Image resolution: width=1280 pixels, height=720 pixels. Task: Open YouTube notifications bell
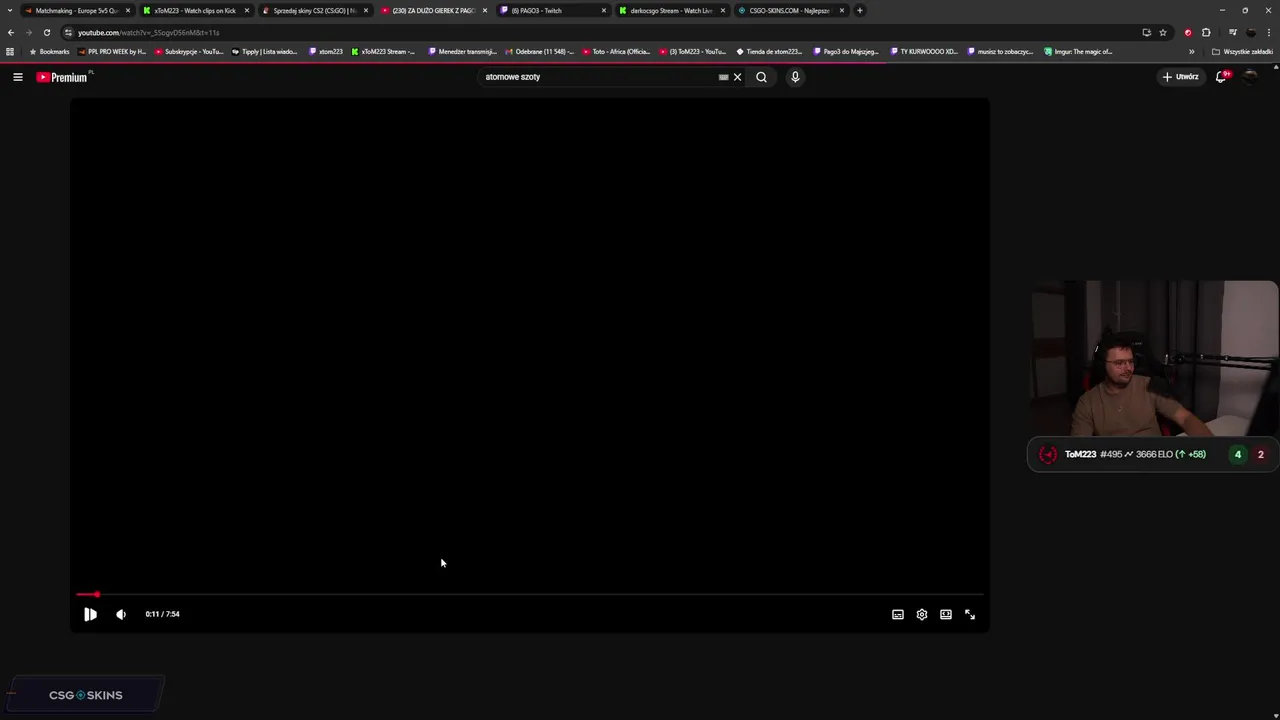[1222, 77]
